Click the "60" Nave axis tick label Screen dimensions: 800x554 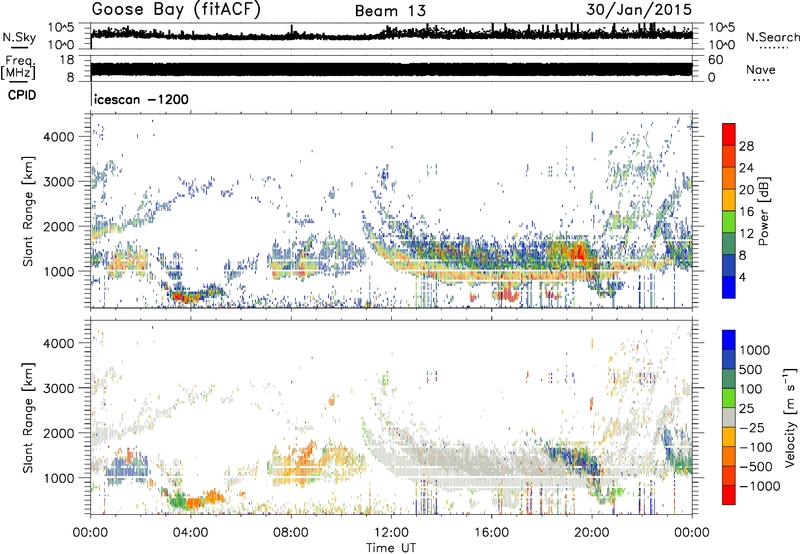[x=716, y=60]
